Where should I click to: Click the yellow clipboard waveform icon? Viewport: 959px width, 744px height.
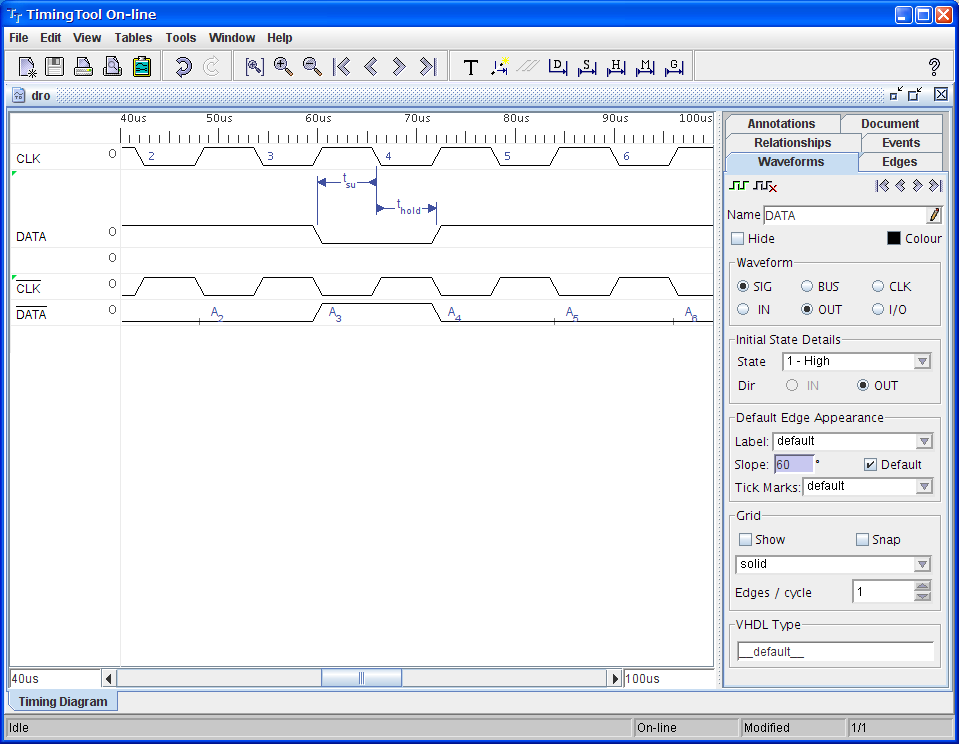[141, 67]
